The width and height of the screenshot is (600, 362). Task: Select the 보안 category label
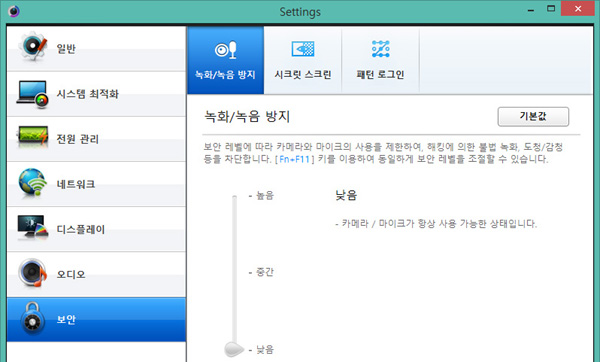coord(66,320)
